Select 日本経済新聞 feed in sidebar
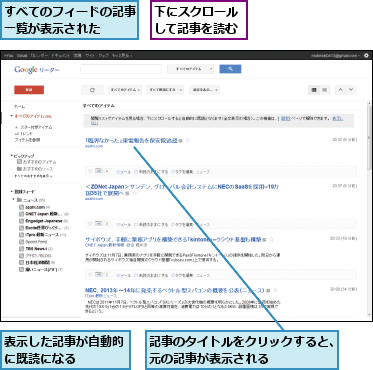 click(x=38, y=262)
